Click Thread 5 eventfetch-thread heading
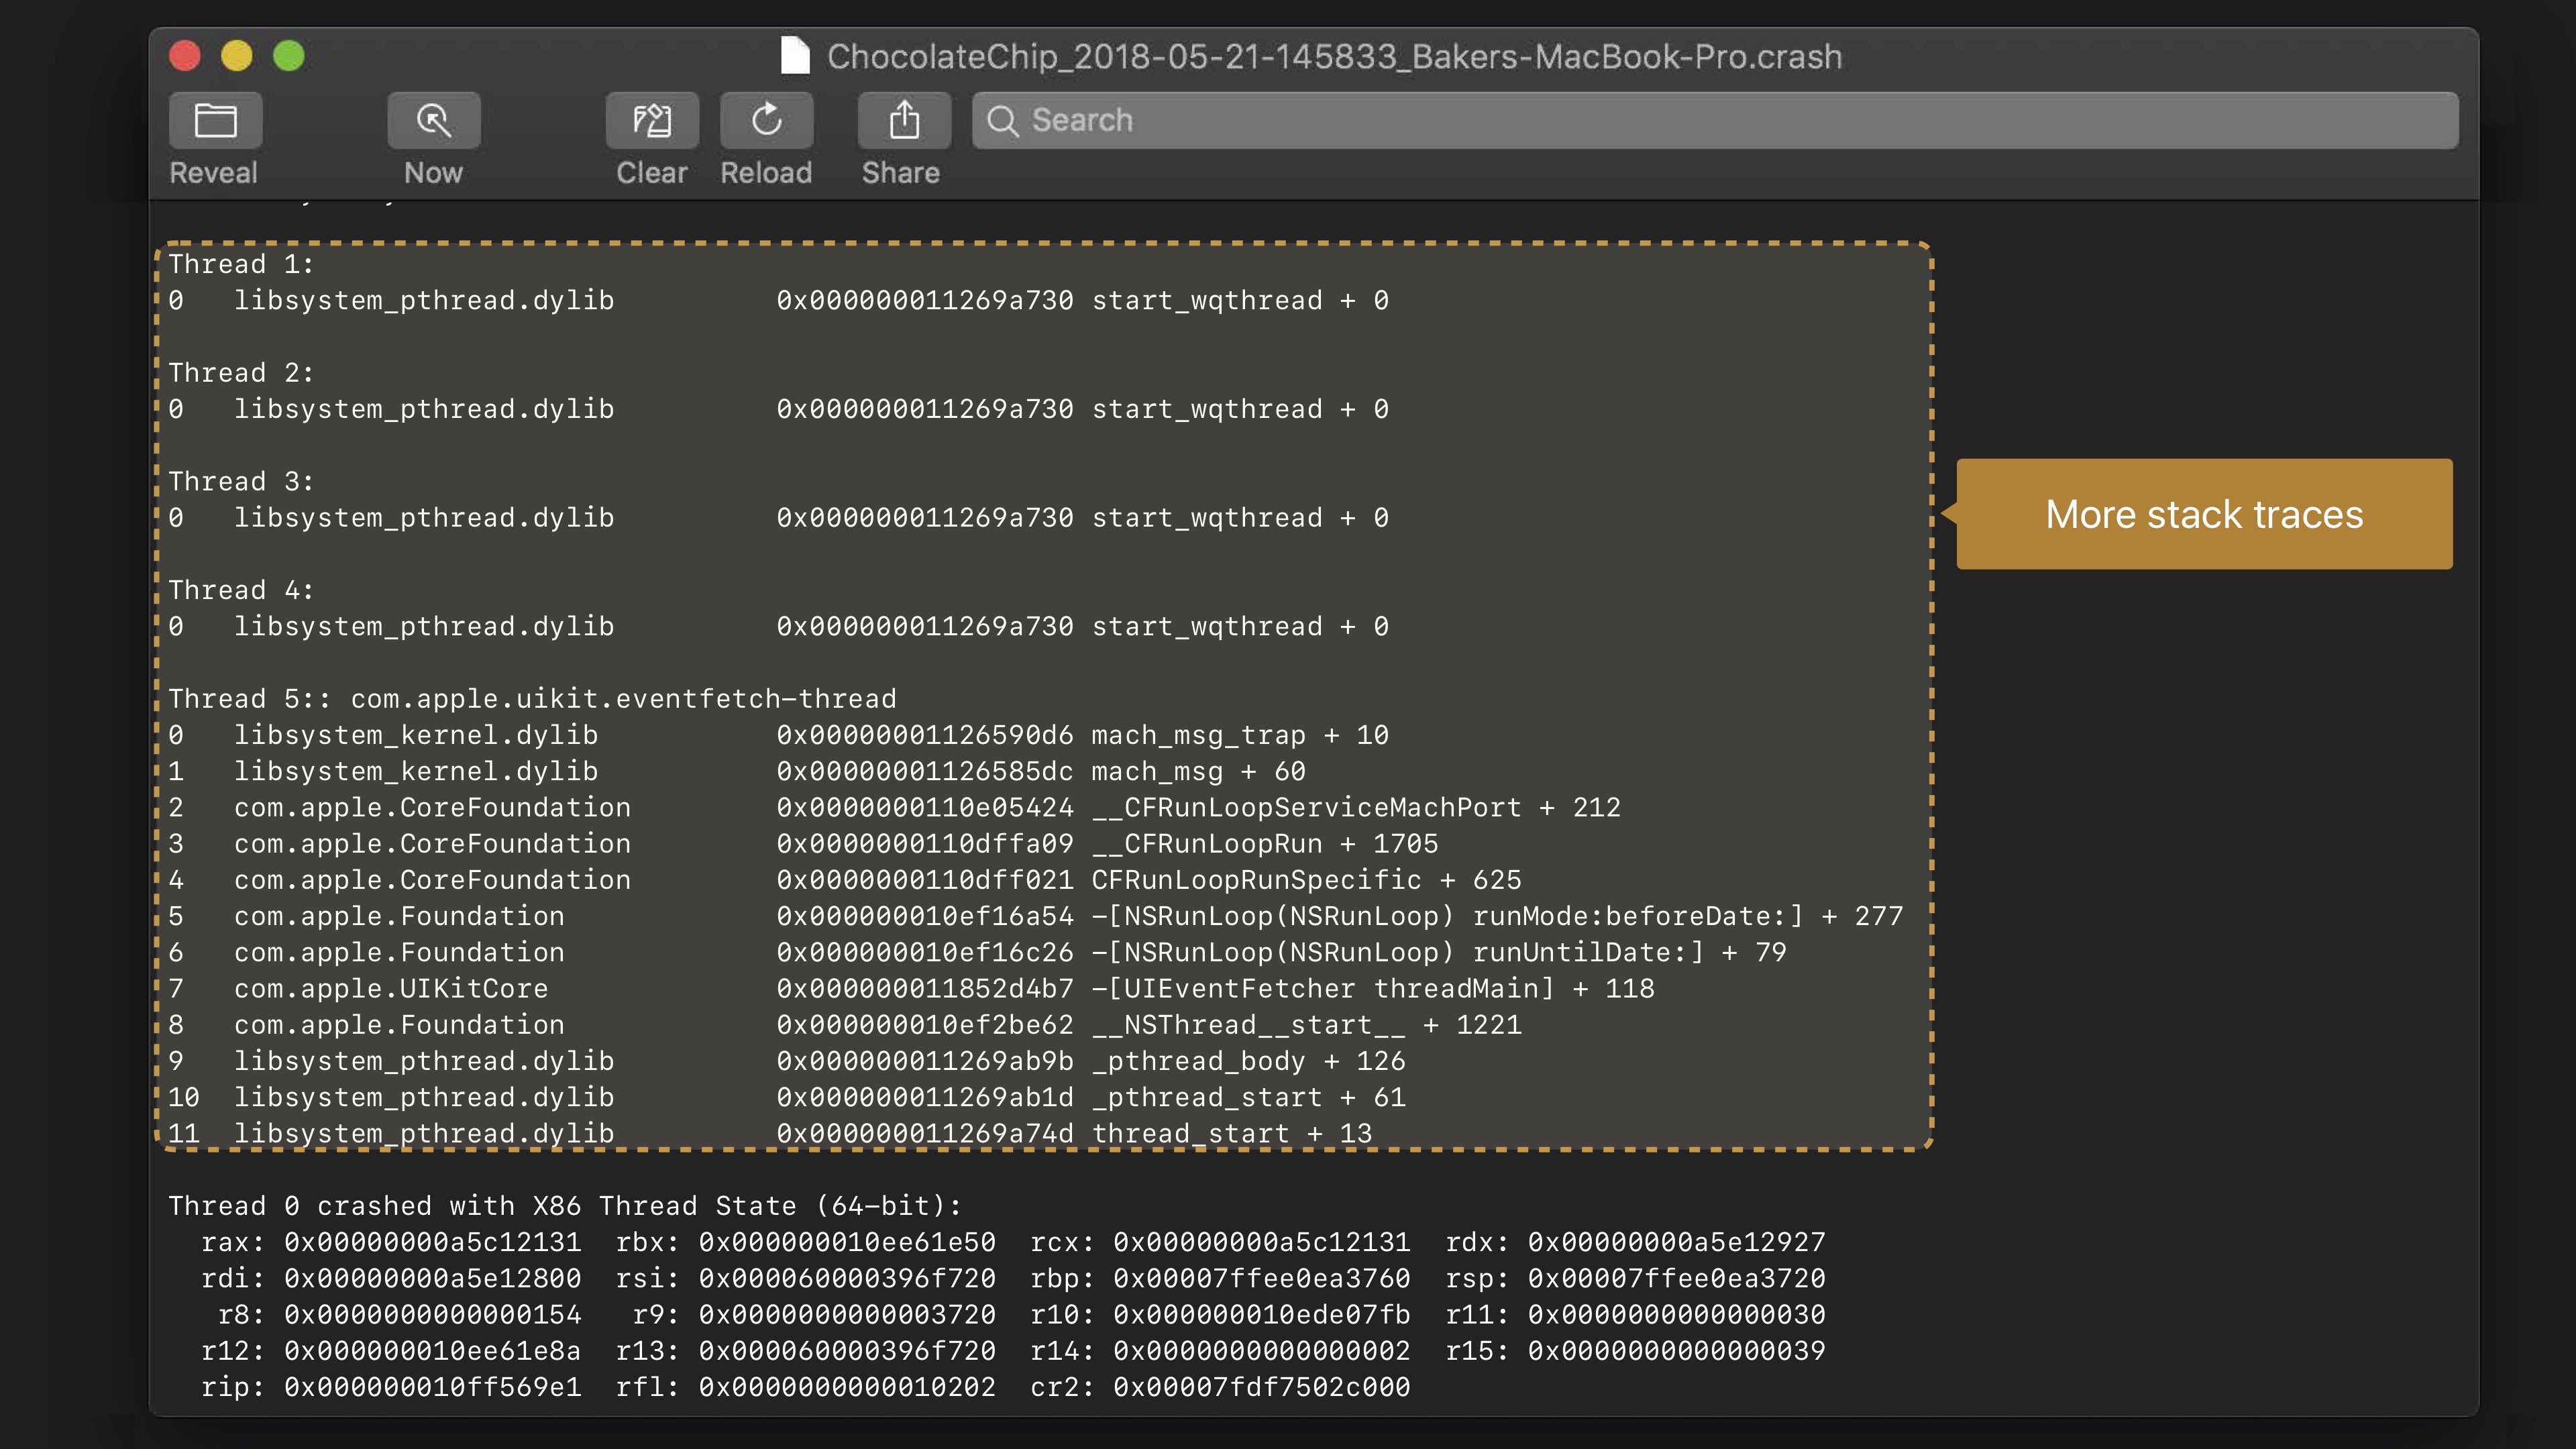This screenshot has height=1449, width=2576. pyautogui.click(x=532, y=699)
